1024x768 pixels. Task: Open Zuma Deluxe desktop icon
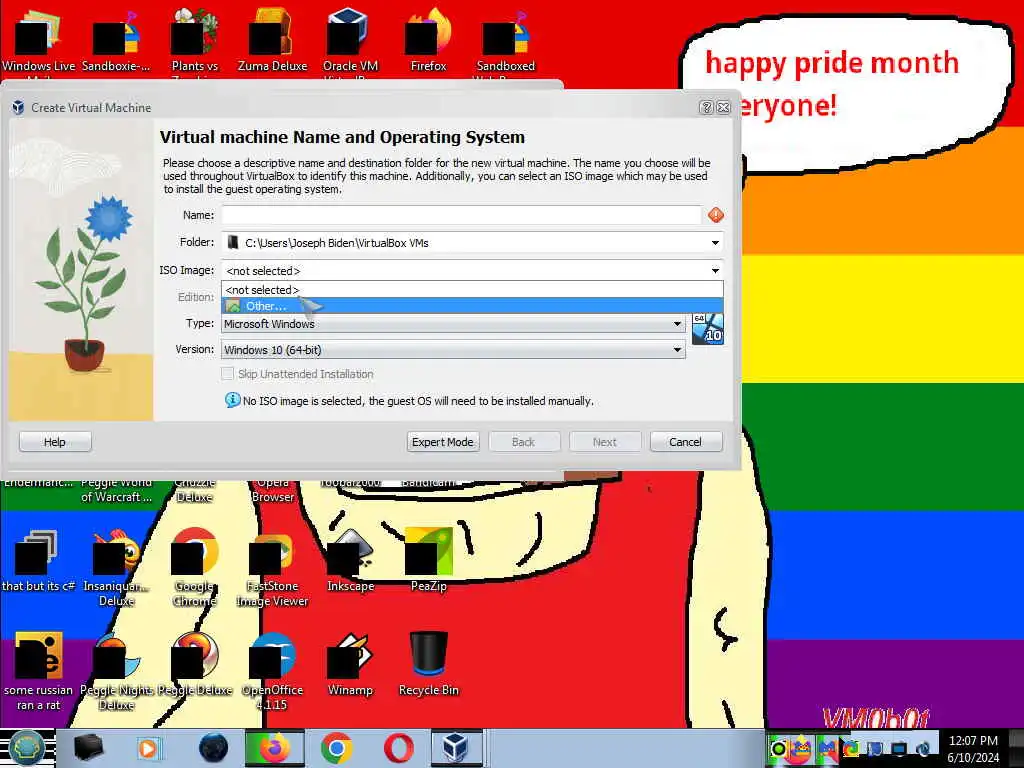272,42
